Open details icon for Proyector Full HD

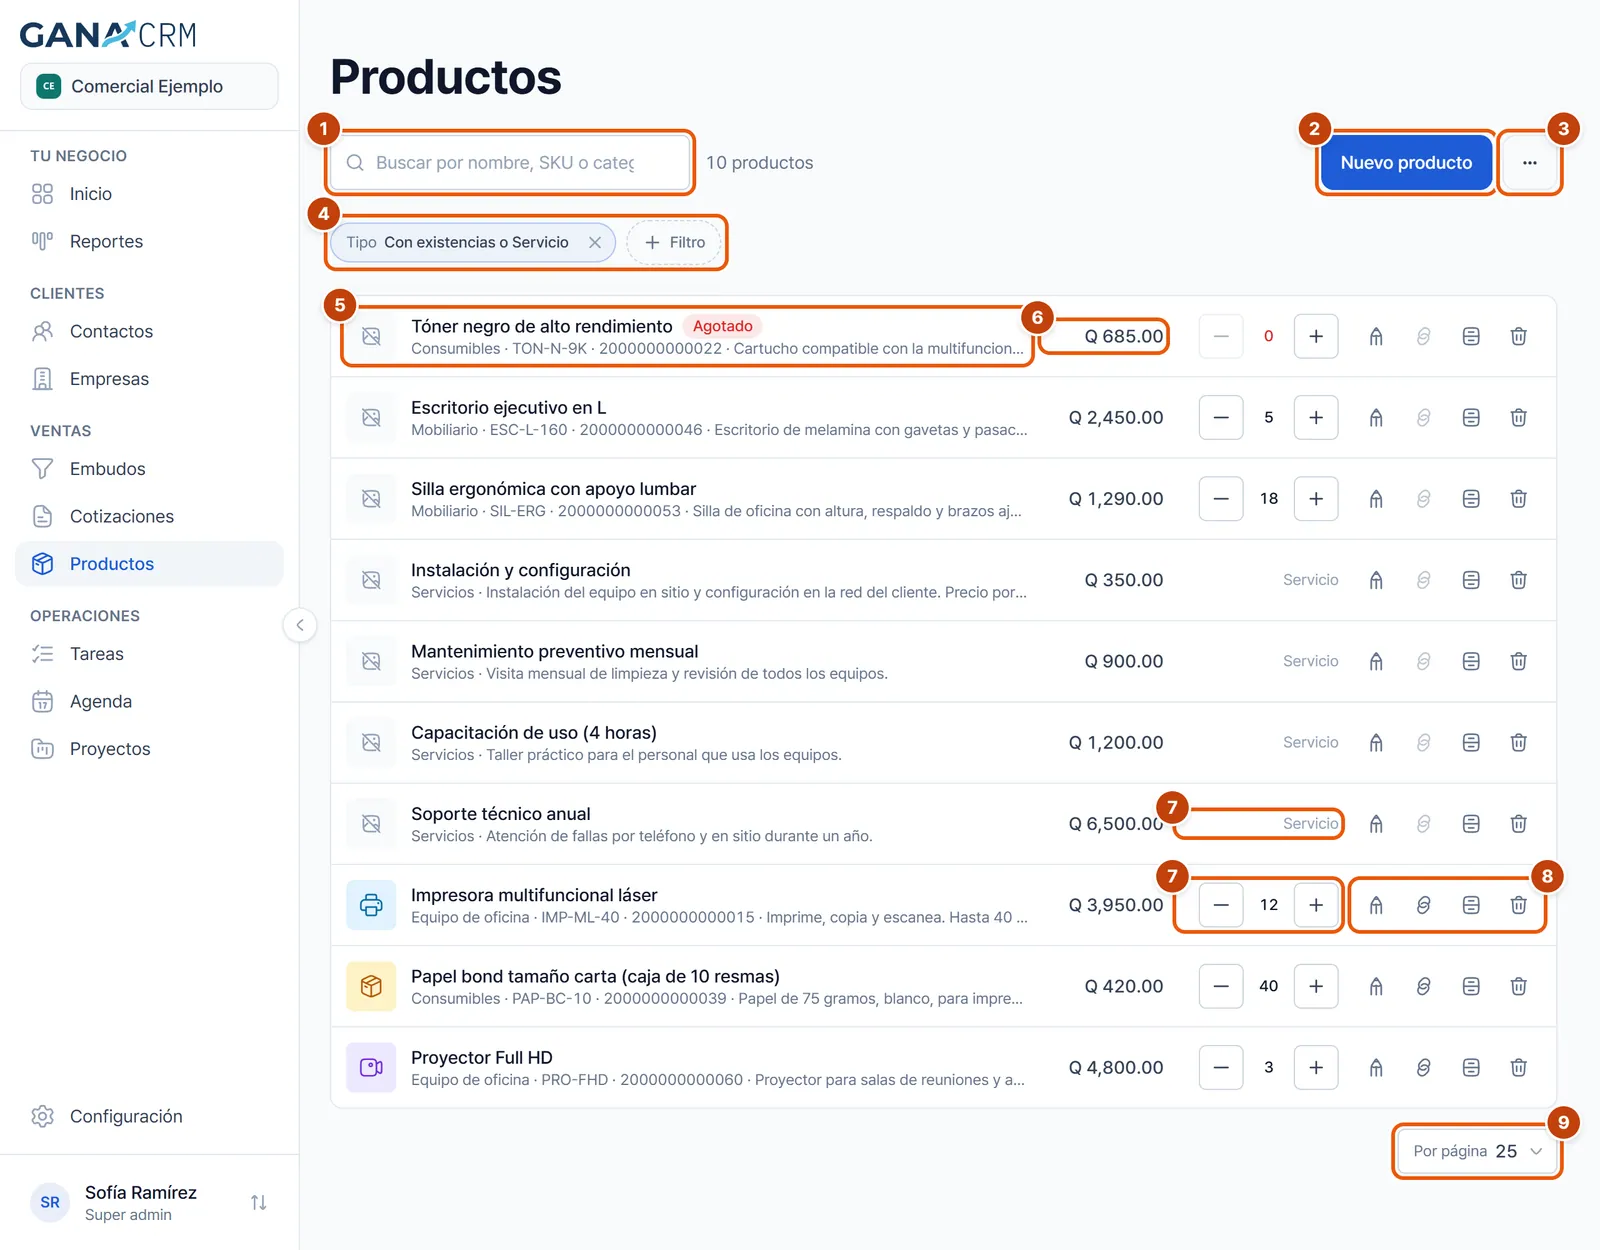click(x=1471, y=1067)
